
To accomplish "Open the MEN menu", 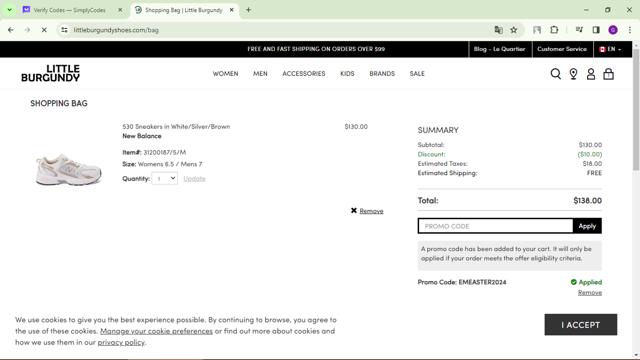I will (260, 73).
